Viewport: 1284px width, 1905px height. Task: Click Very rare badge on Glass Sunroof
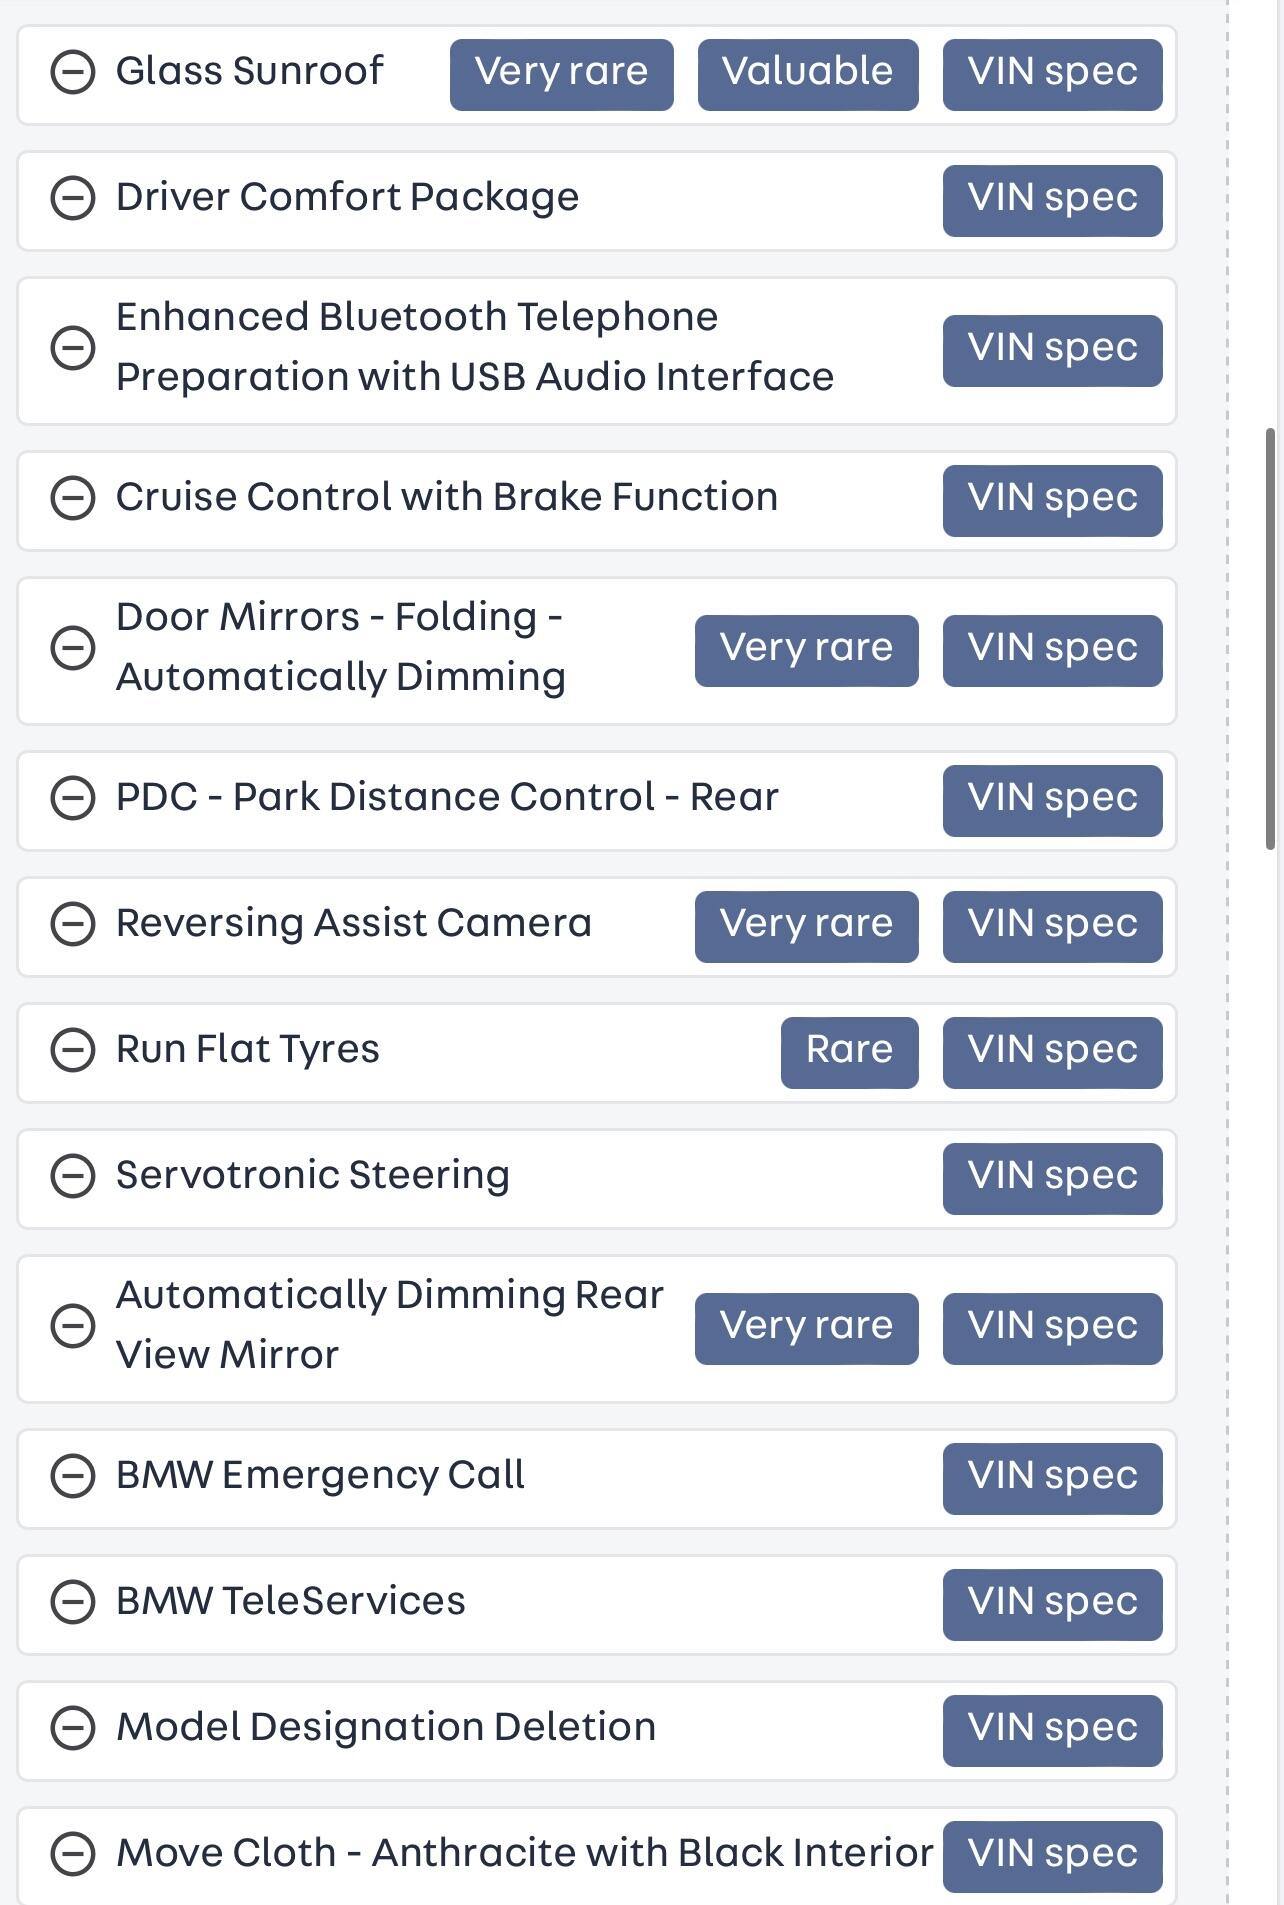tap(561, 74)
